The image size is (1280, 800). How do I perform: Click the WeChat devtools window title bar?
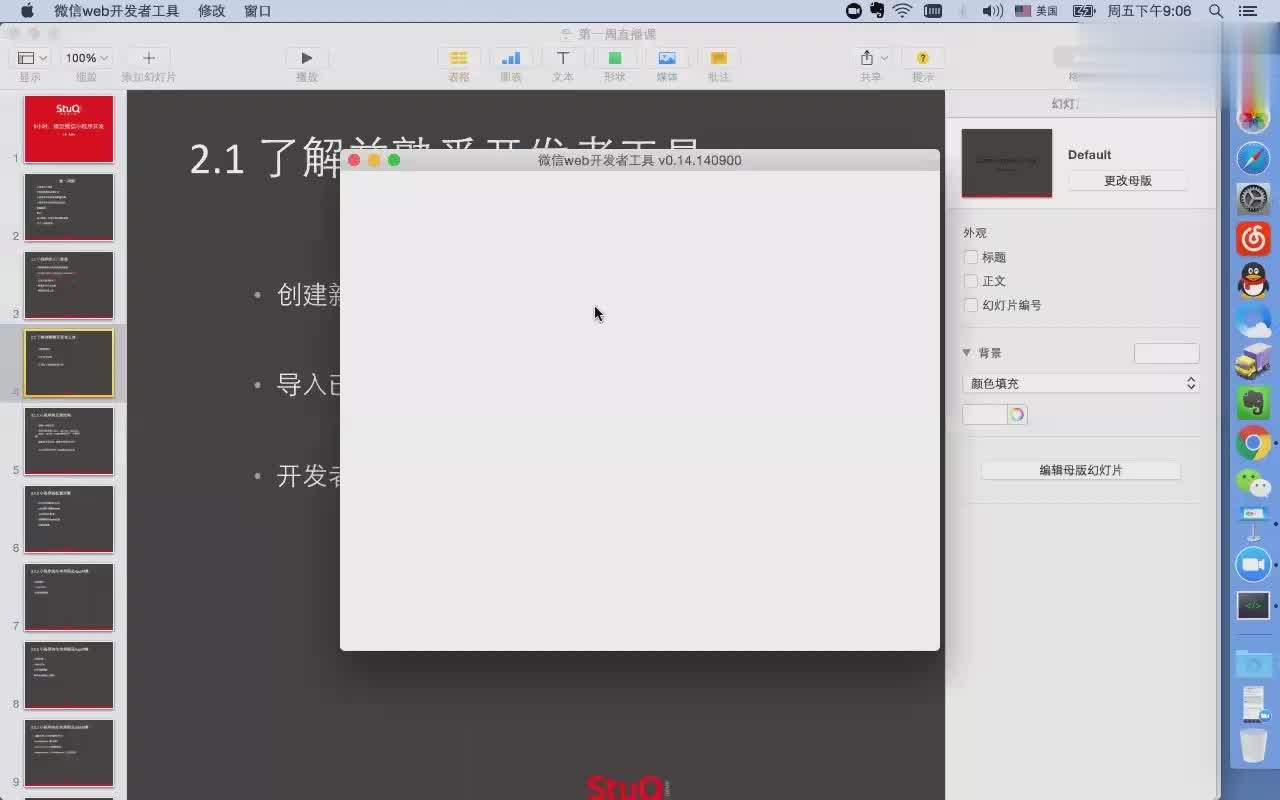640,160
